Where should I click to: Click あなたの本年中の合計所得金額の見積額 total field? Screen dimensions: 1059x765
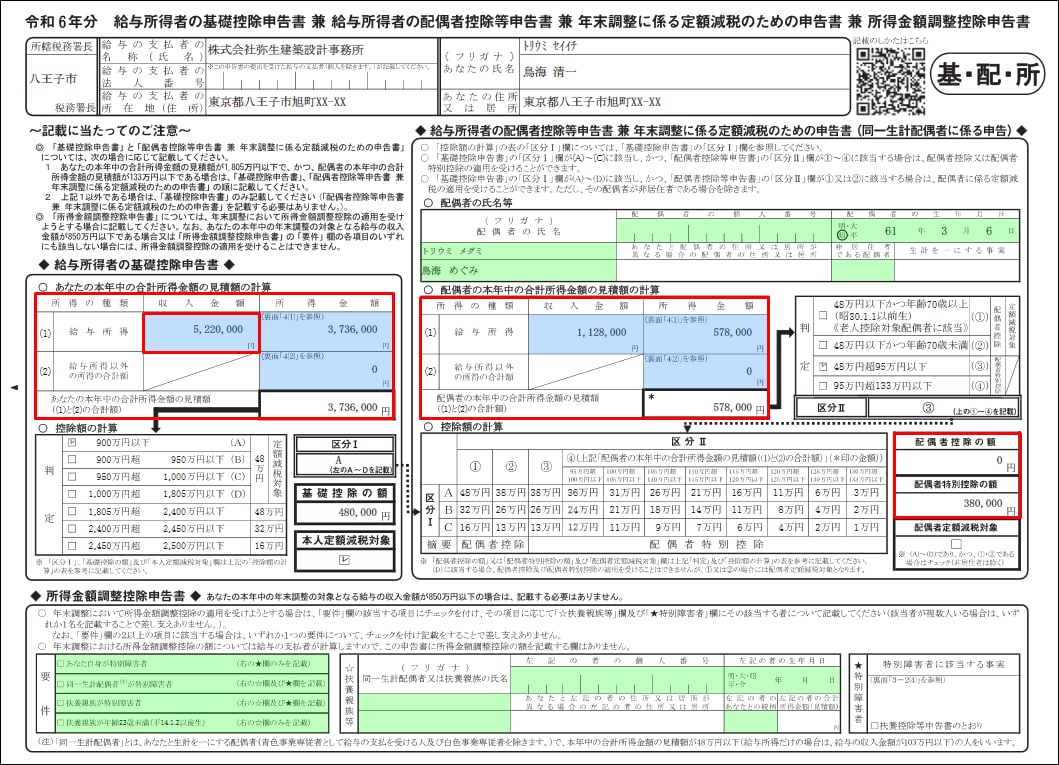pos(326,405)
